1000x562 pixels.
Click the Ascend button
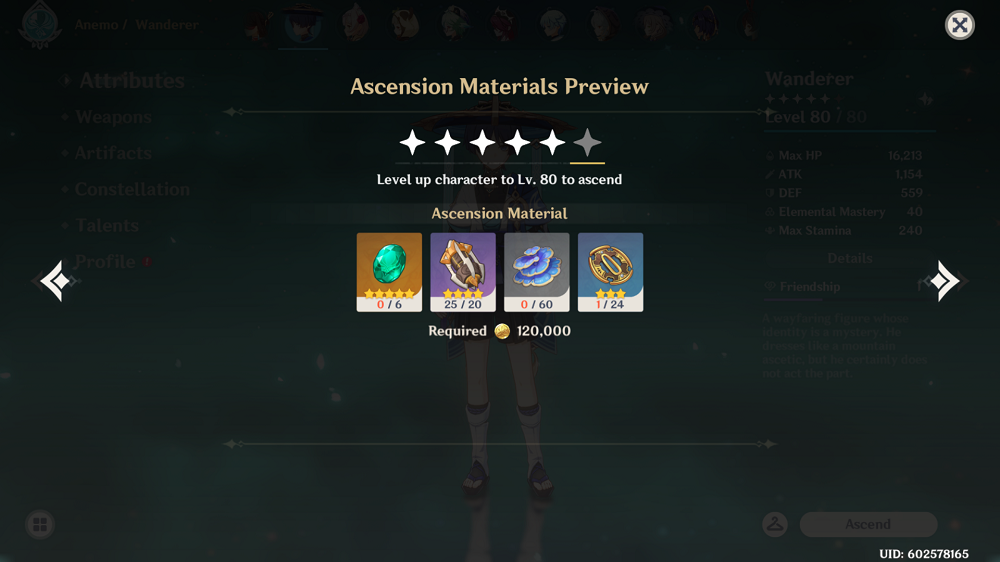pos(868,524)
